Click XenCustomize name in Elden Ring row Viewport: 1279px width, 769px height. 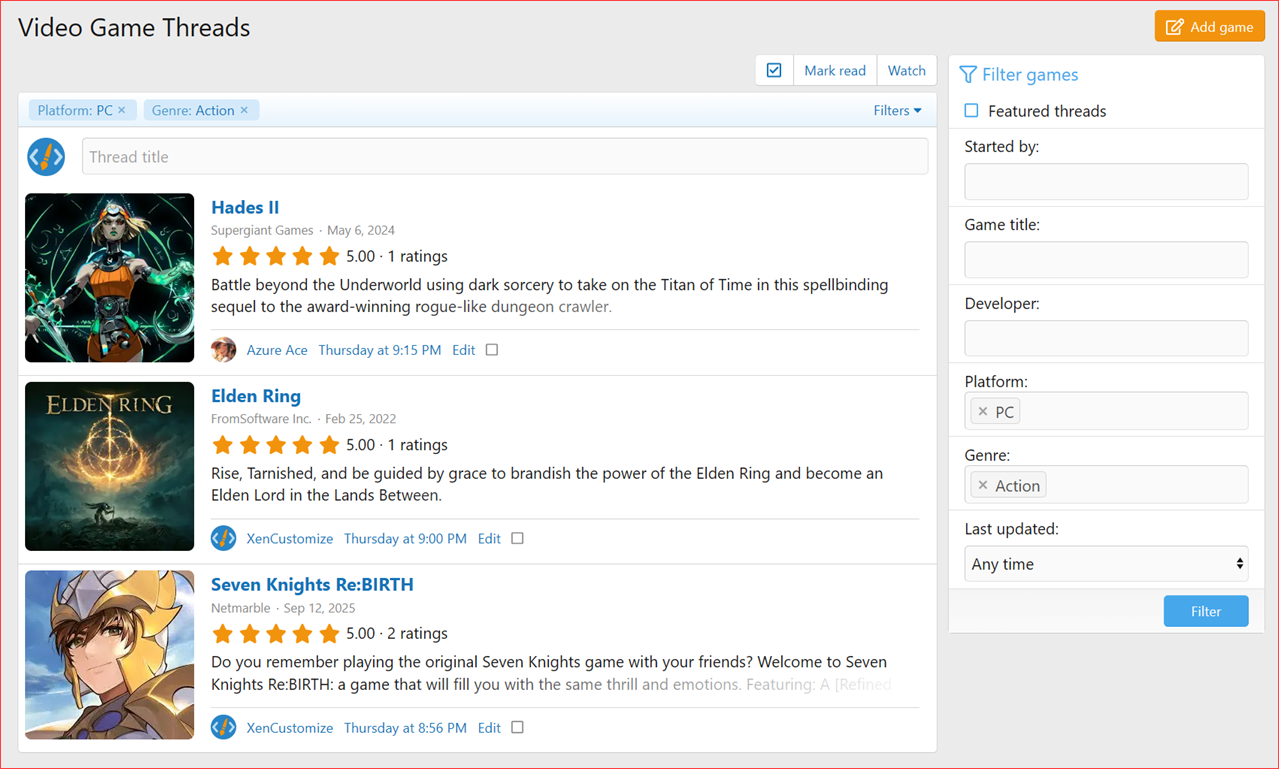pyautogui.click(x=290, y=539)
